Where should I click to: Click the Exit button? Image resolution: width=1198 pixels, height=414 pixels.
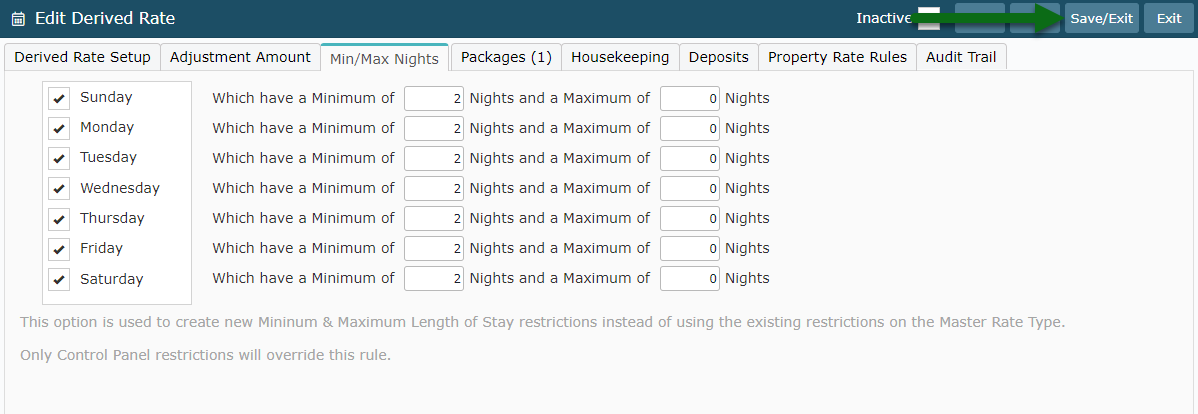[x=1169, y=18]
